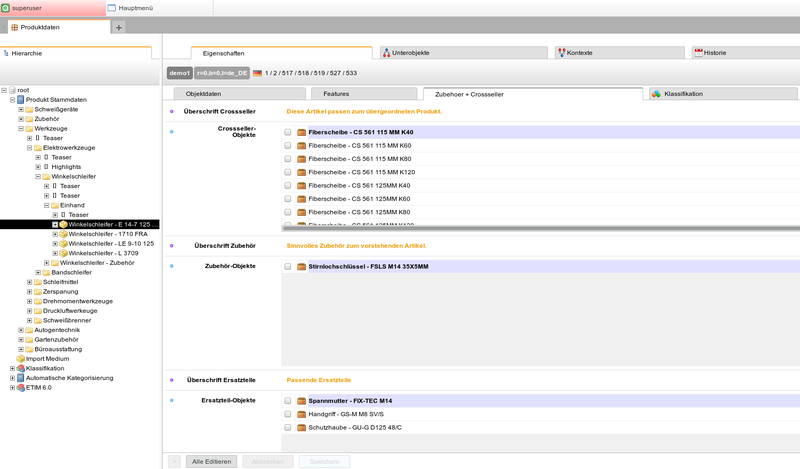Expand the Bandschleifer tree node
800x469 pixels.
(38, 272)
